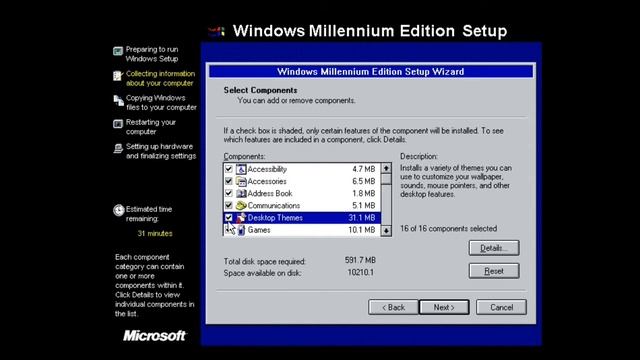640x360 pixels.
Task: Toggle the Games checkbox
Action: point(229,229)
